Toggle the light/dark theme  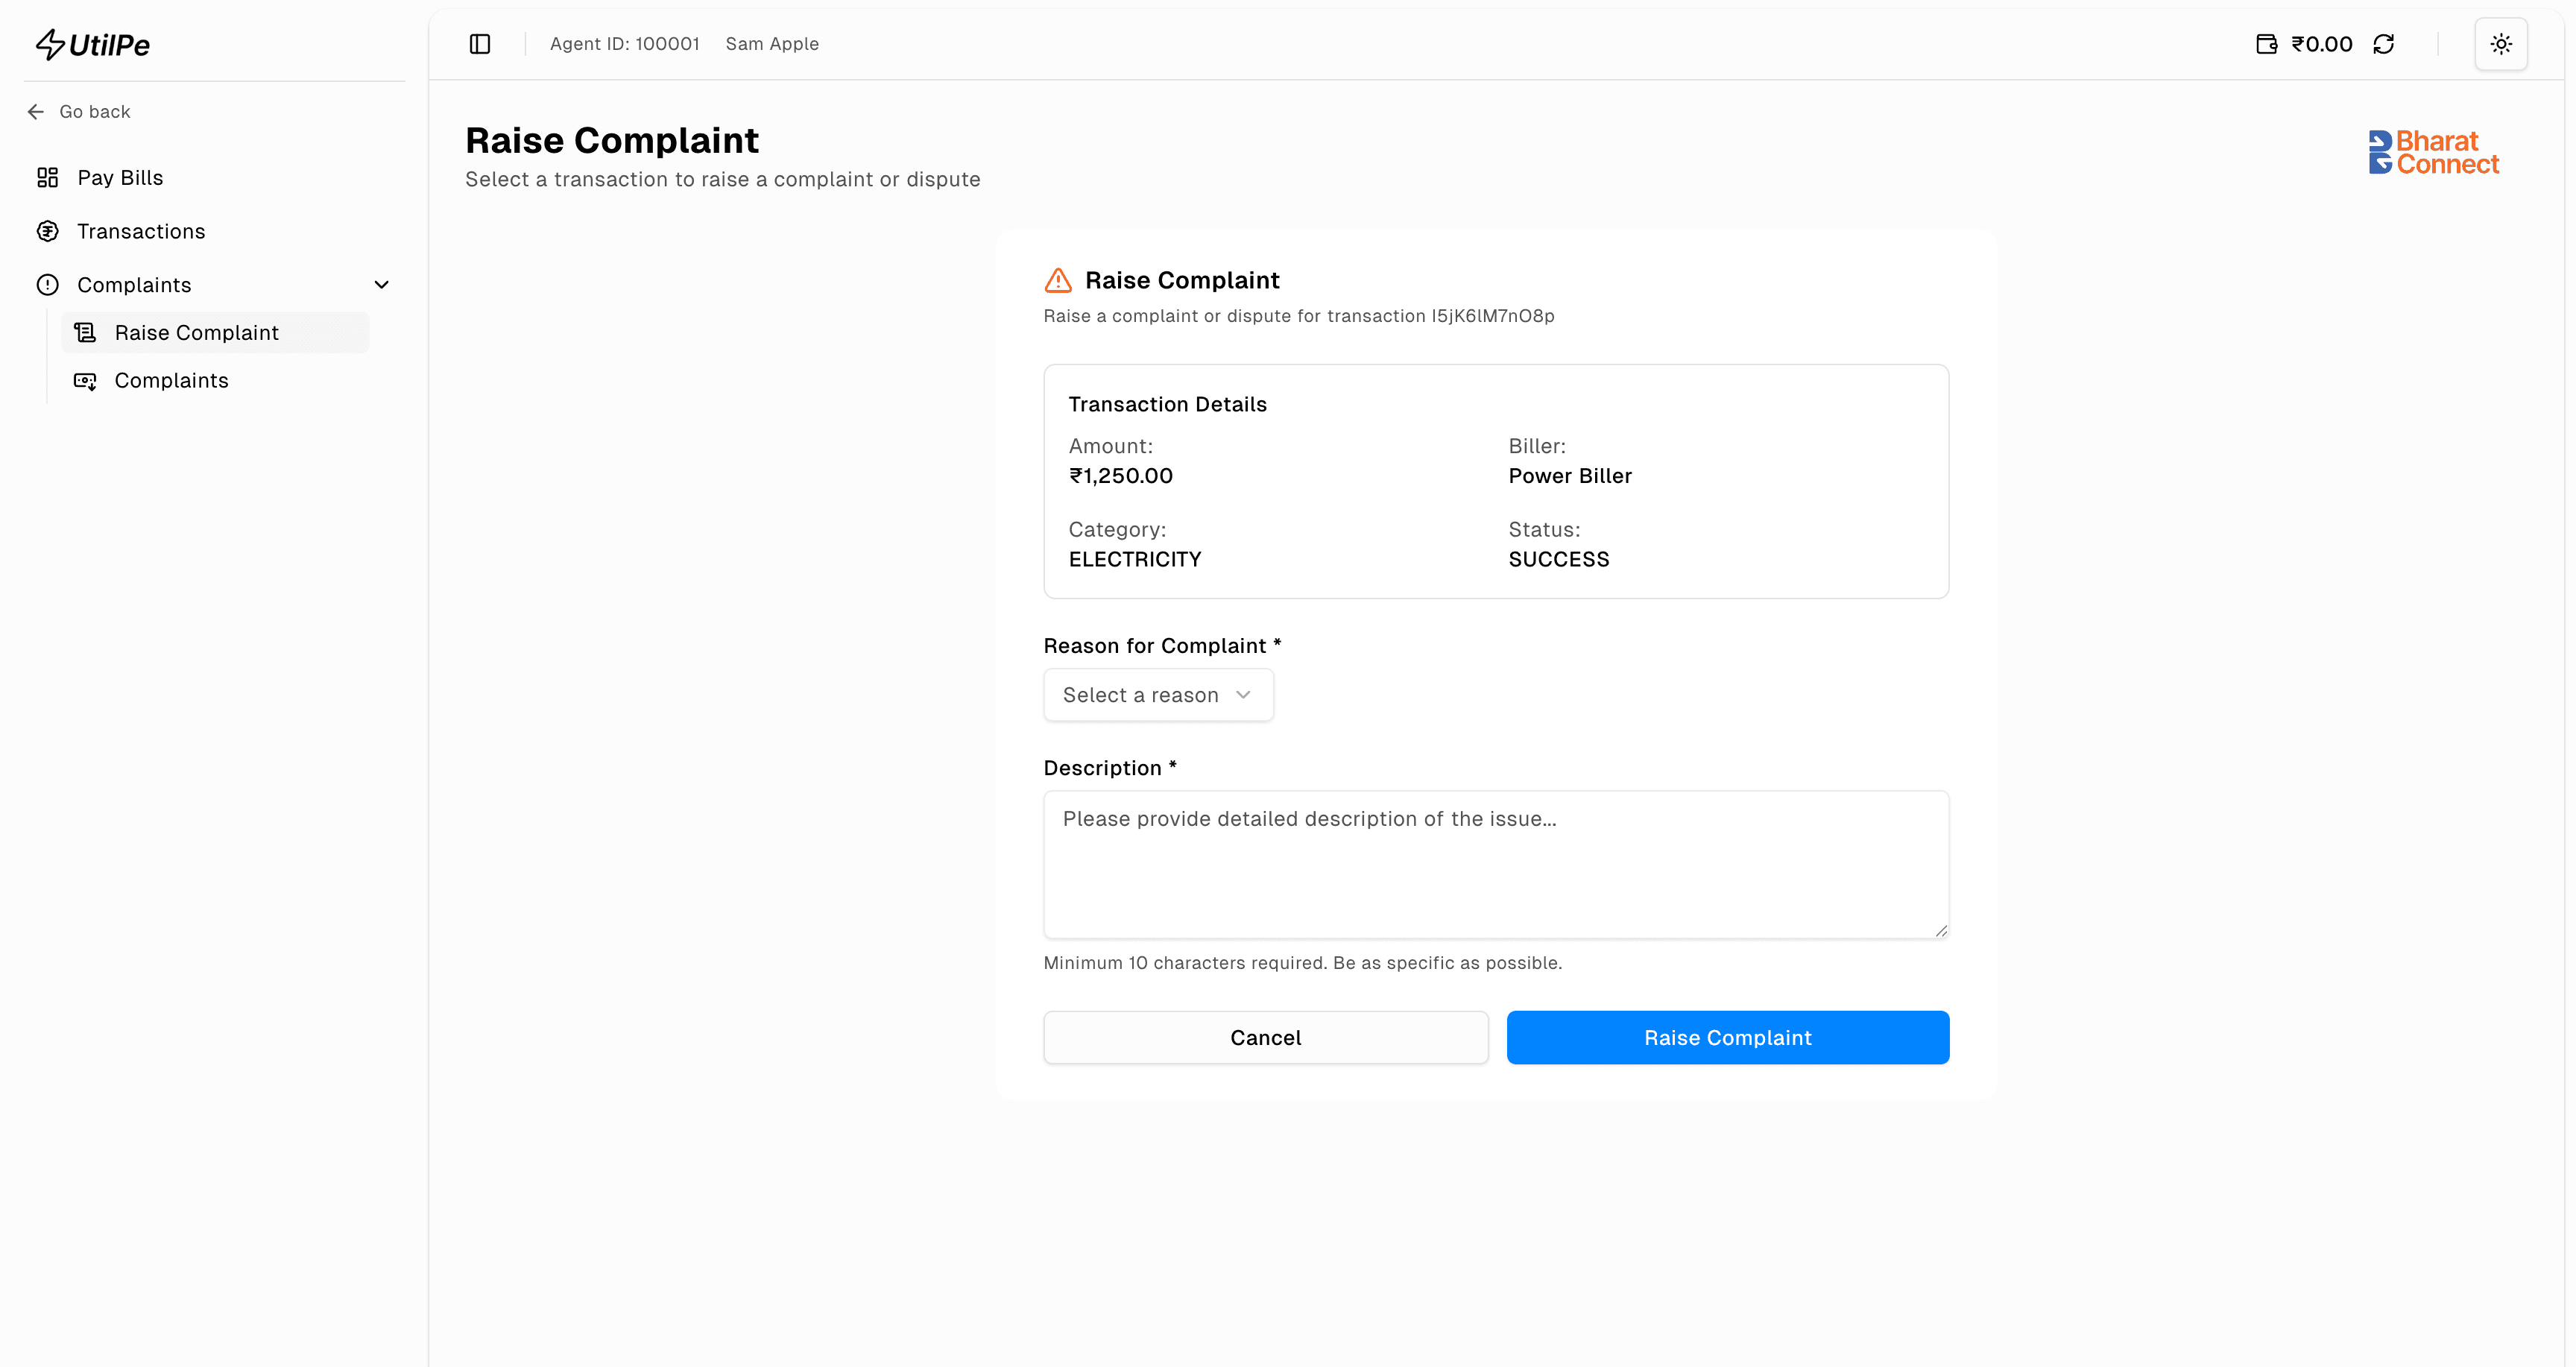click(2501, 43)
